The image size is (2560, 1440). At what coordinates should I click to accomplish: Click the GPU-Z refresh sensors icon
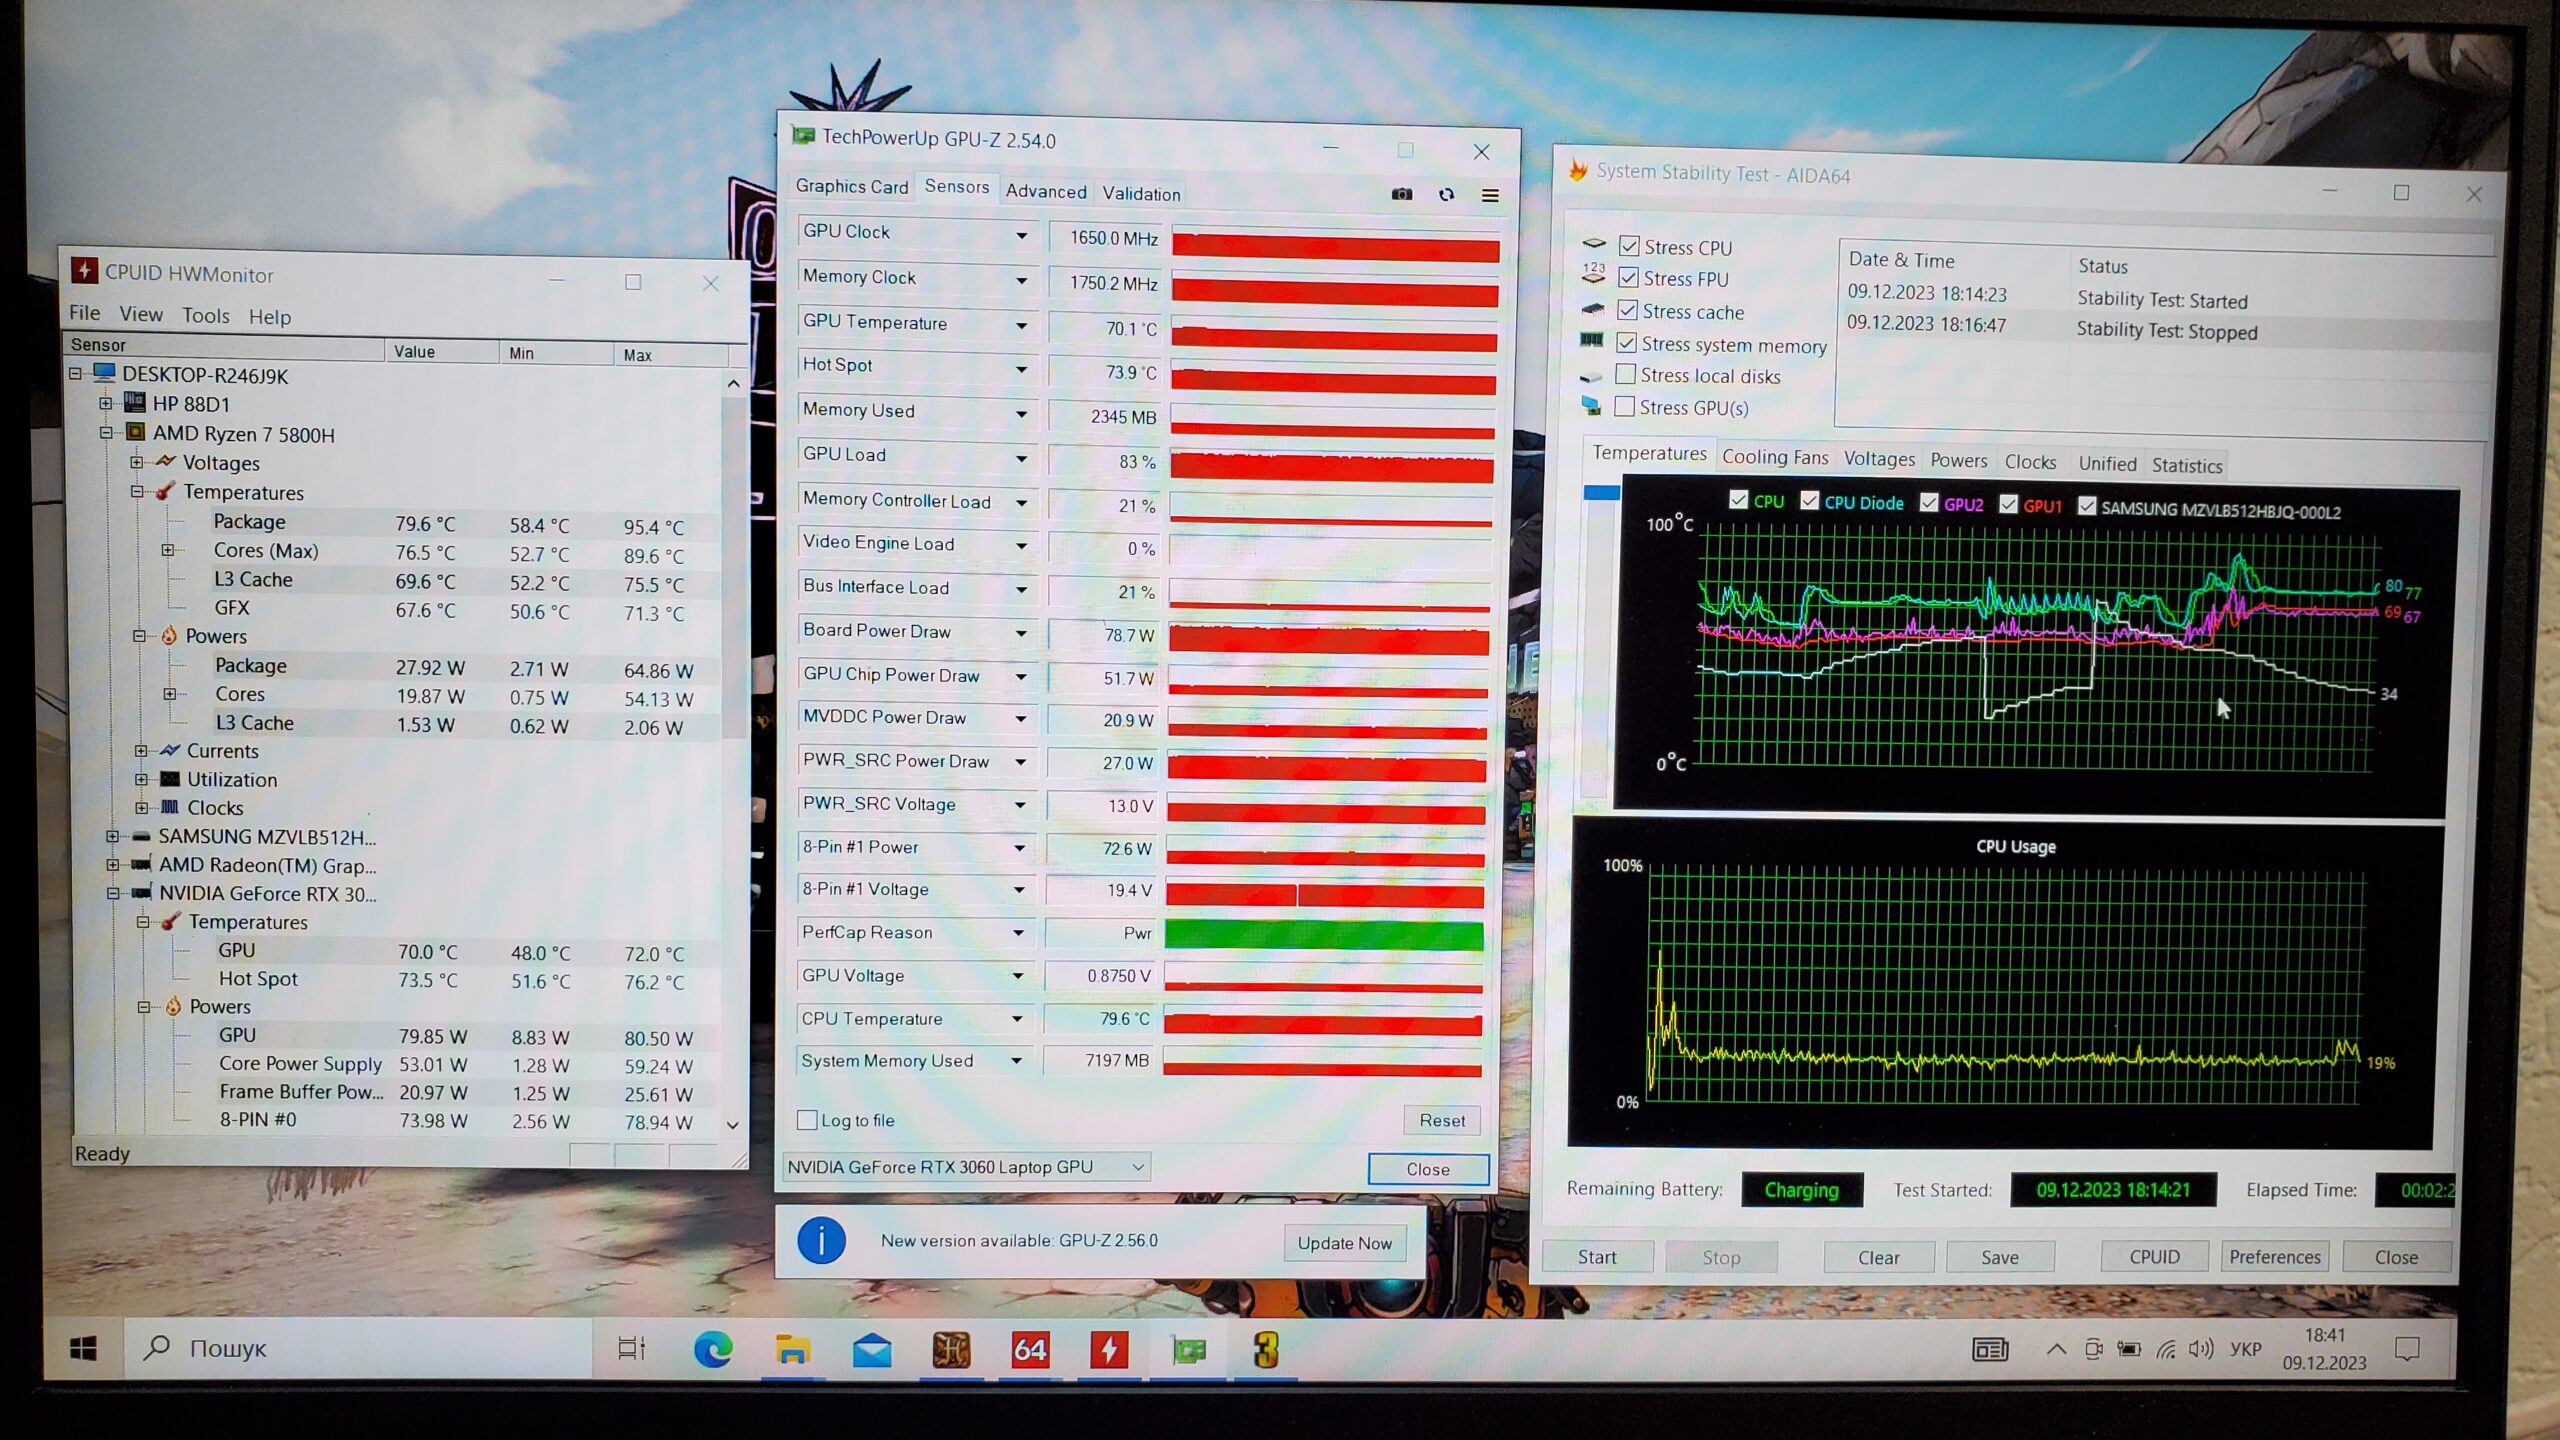(x=1446, y=195)
